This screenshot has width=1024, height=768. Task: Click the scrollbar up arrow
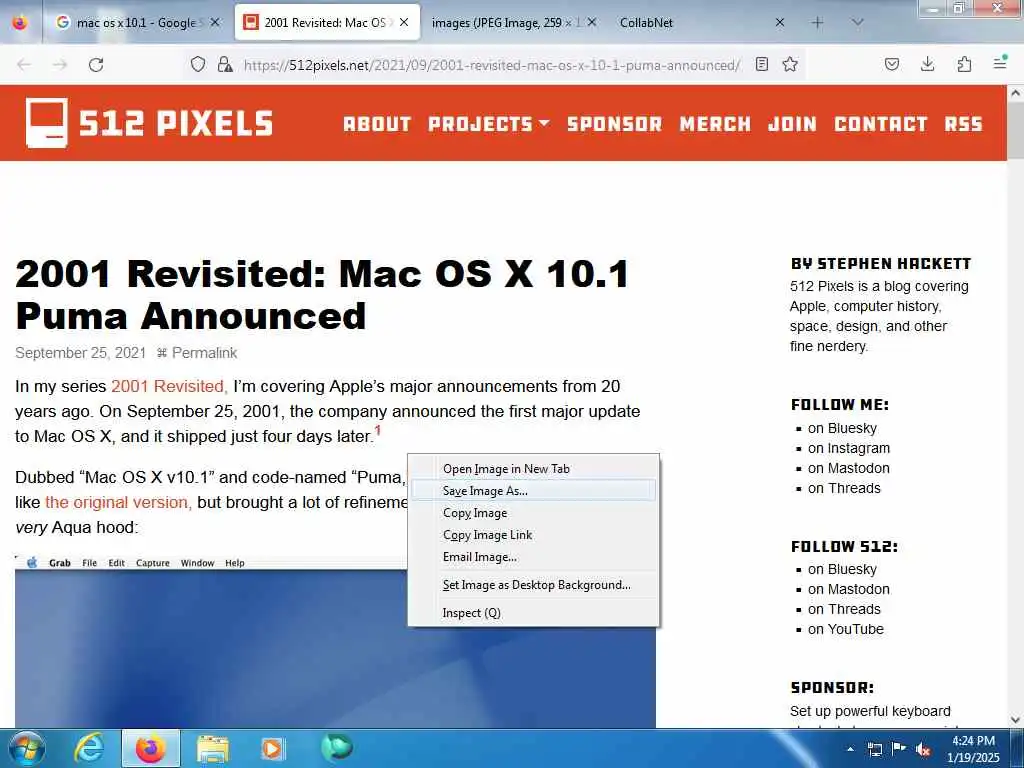(1016, 93)
